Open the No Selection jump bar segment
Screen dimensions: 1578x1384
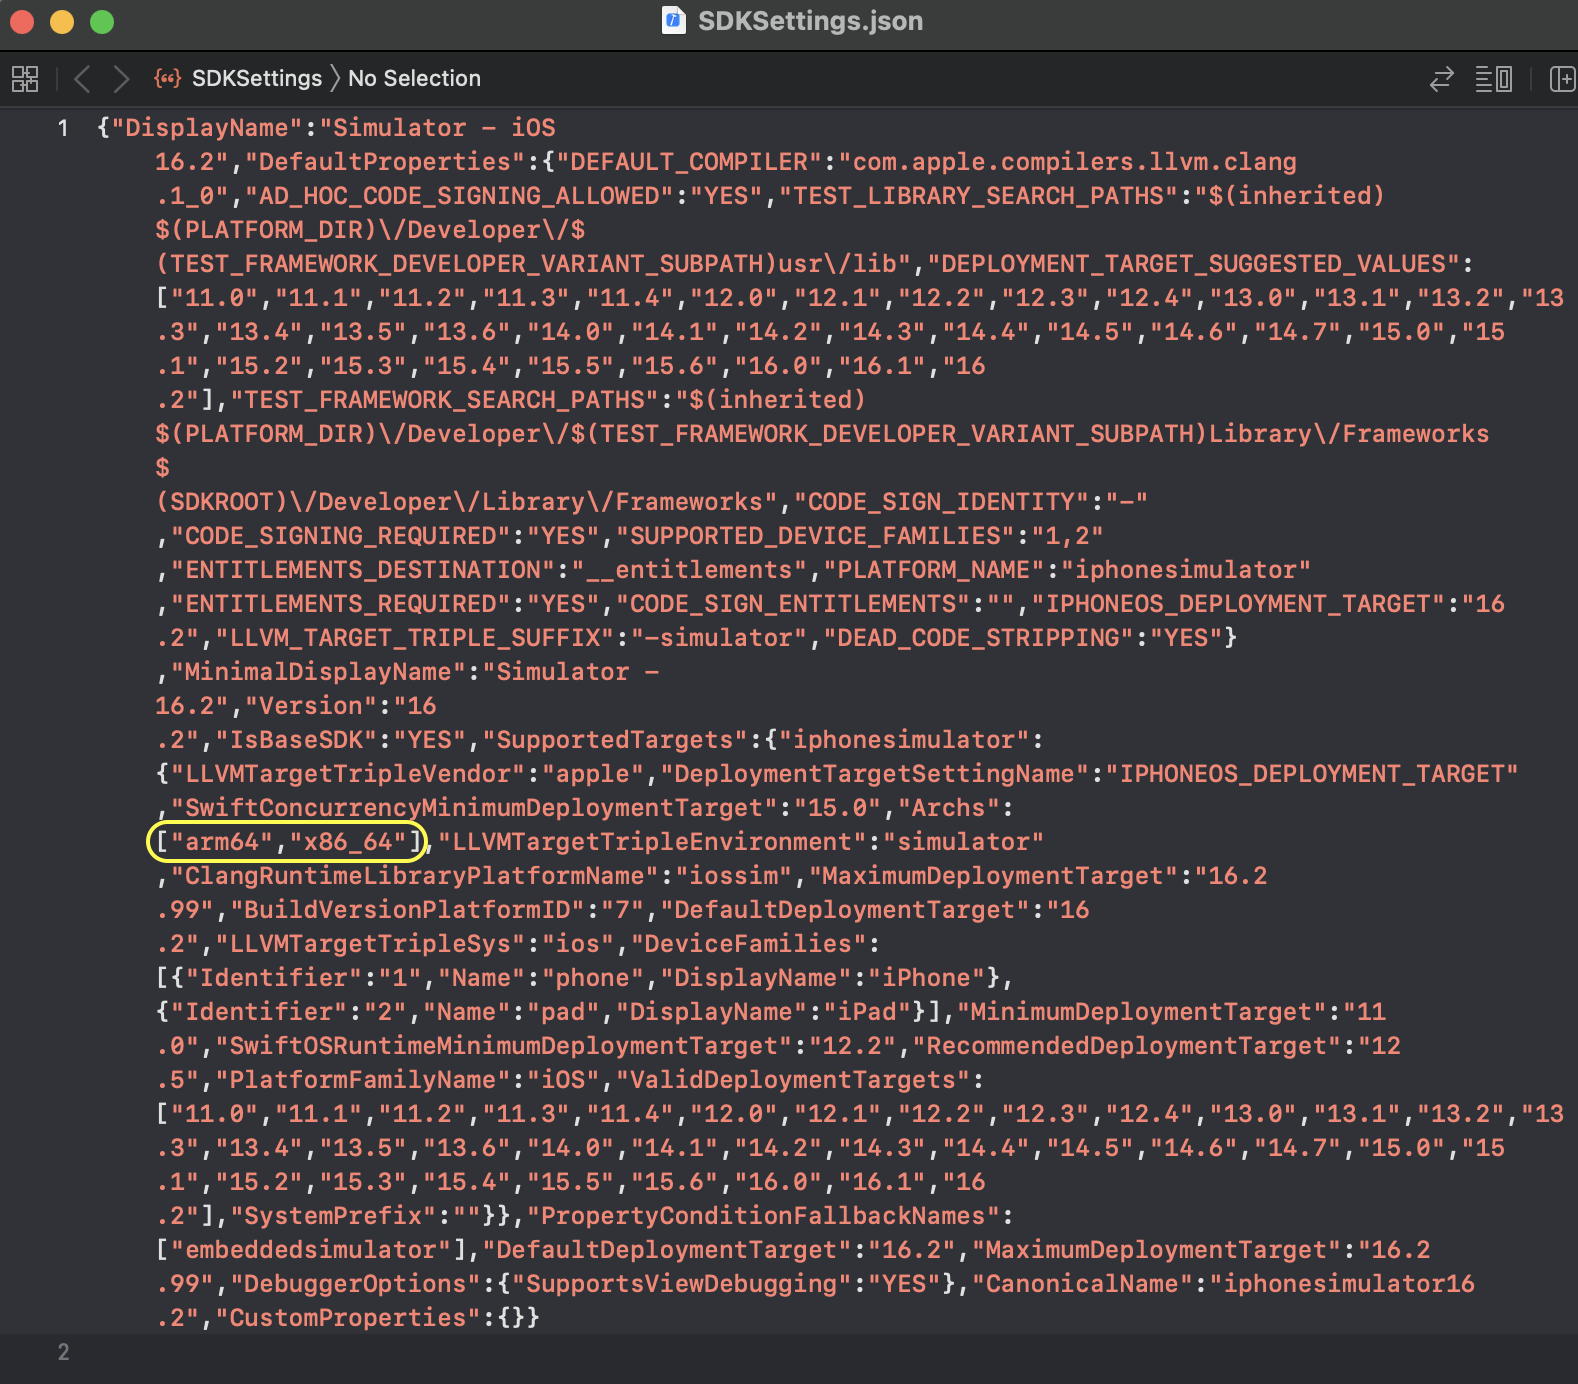point(414,78)
